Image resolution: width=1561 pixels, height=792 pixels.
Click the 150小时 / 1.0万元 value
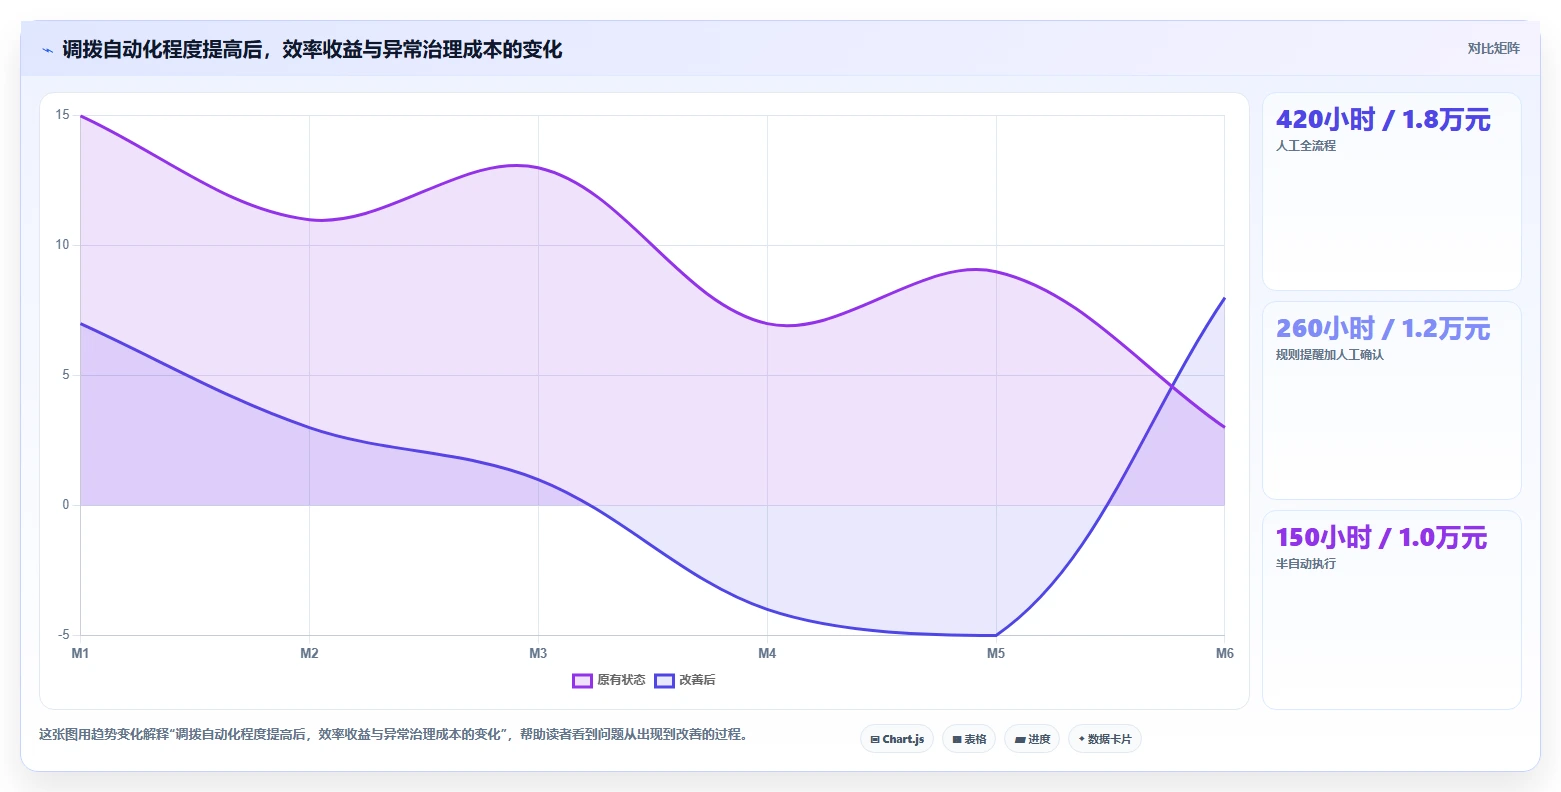point(1382,538)
